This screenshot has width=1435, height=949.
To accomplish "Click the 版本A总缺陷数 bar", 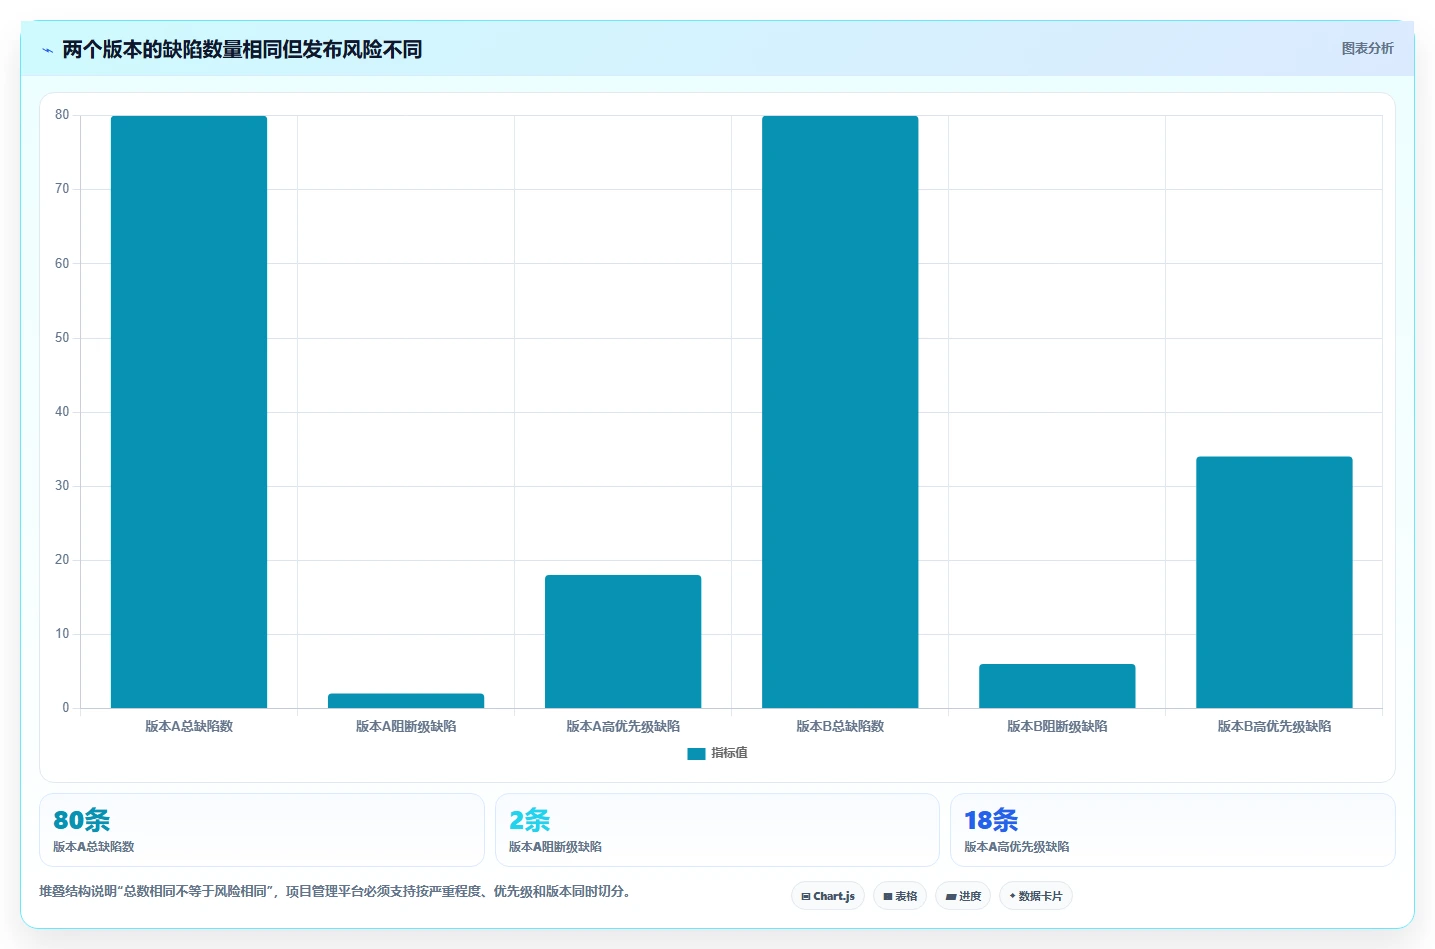I will click(189, 412).
